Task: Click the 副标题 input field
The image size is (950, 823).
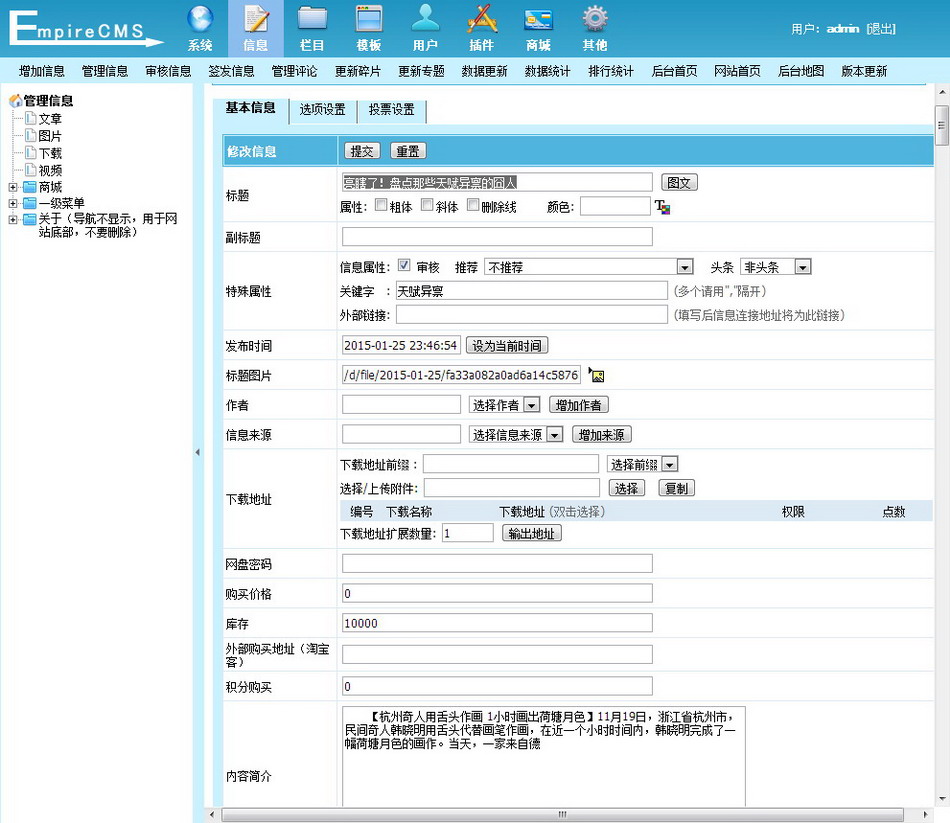Action: [x=497, y=237]
